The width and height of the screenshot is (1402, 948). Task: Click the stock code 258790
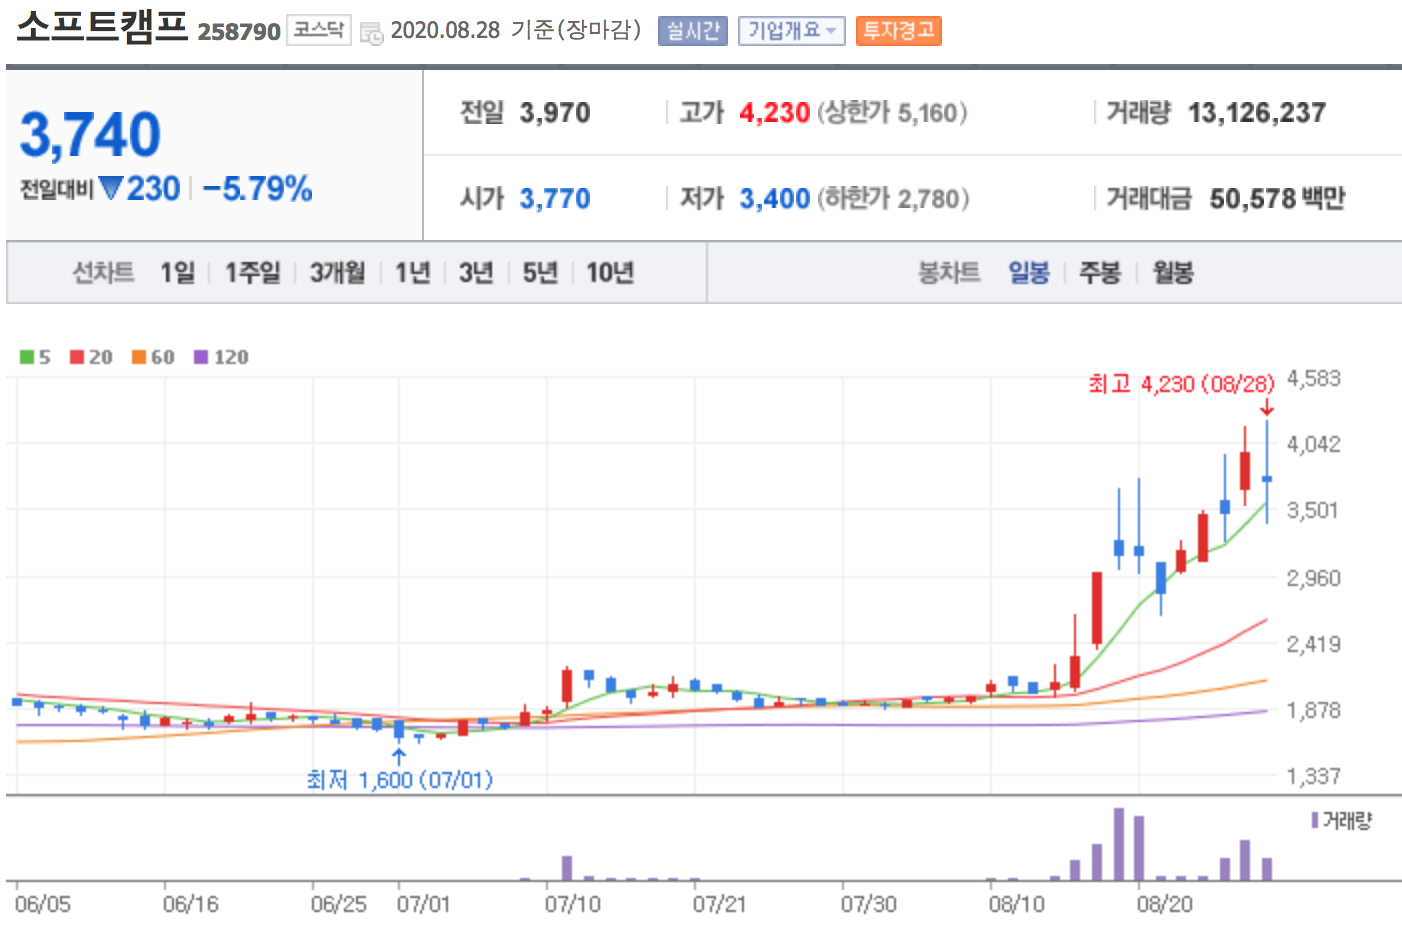[x=239, y=32]
